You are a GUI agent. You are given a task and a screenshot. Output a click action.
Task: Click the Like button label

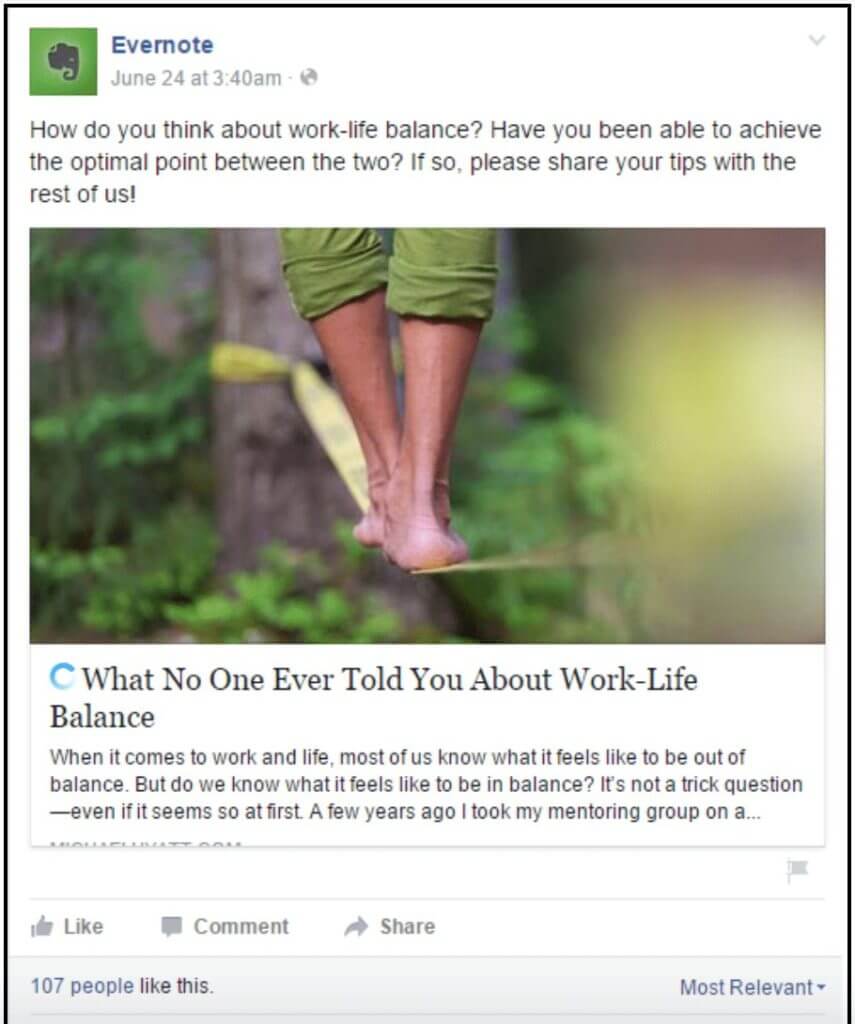(x=84, y=926)
